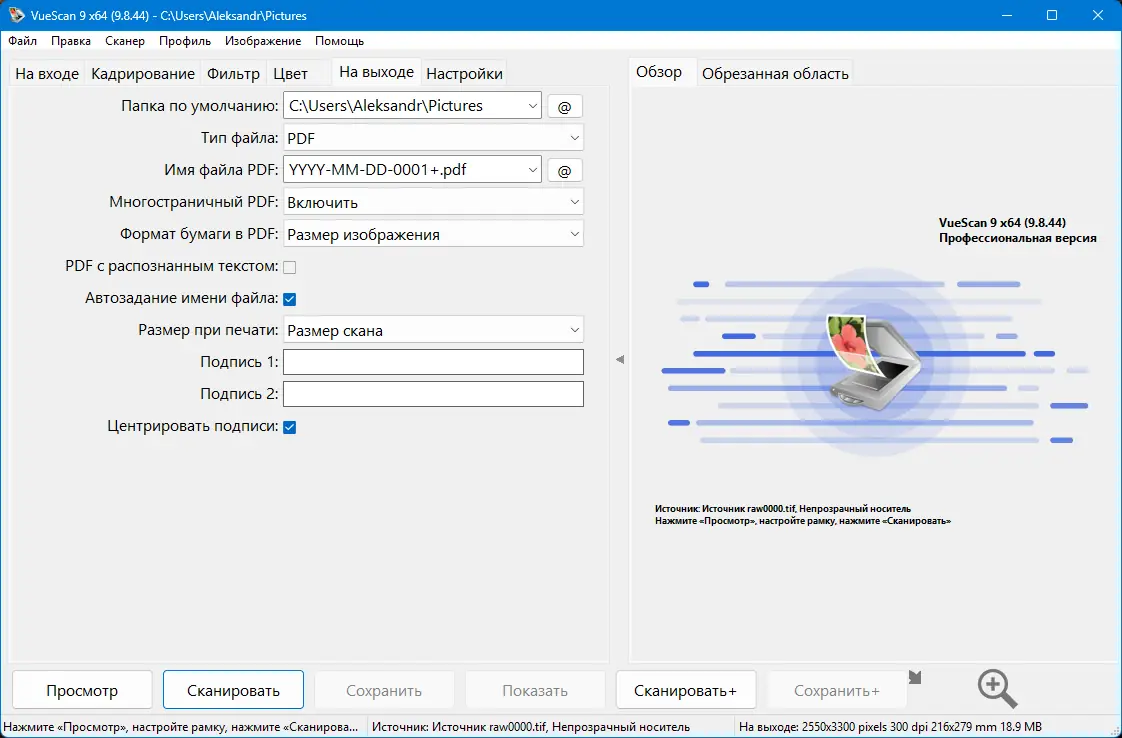Open the Файл menu
Screen dimensions: 1122x738
tap(23, 41)
